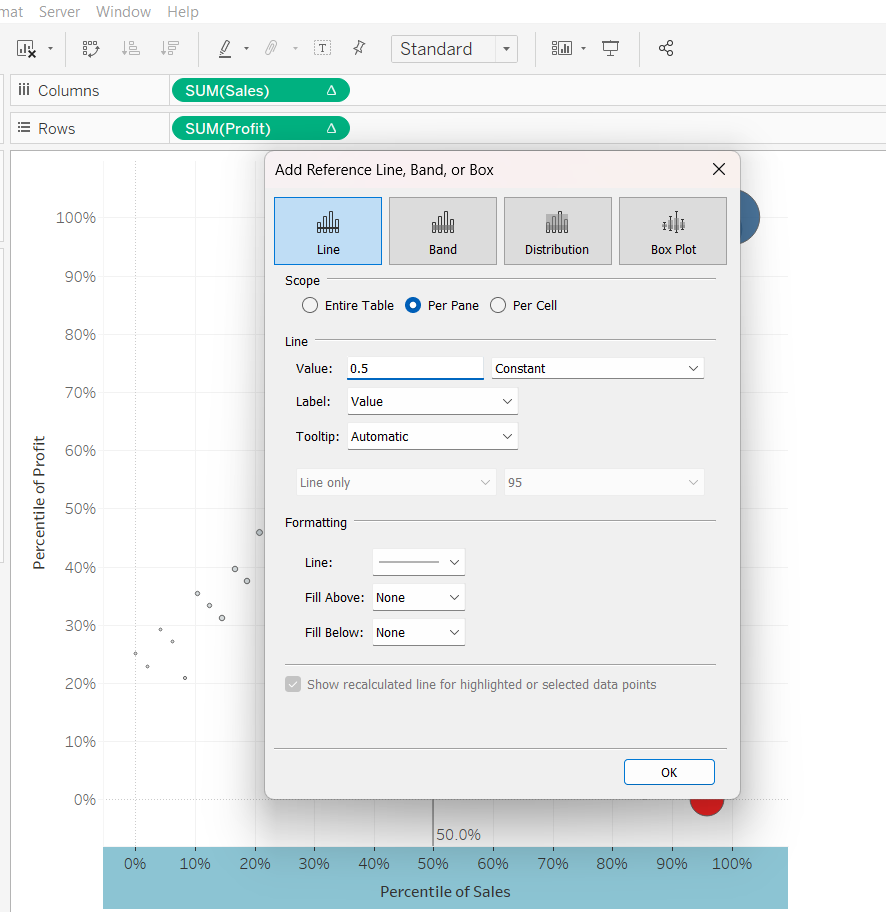Click the Highlight pen toolbar icon
This screenshot has width=886, height=912.
click(x=225, y=48)
